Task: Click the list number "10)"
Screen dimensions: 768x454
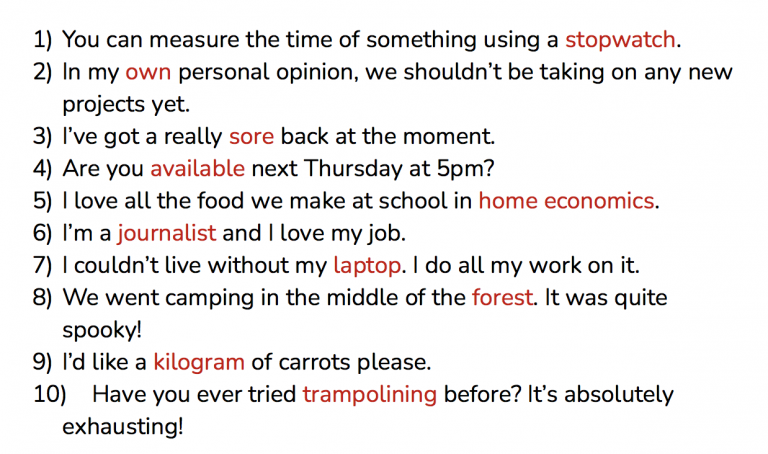Action: 49,395
